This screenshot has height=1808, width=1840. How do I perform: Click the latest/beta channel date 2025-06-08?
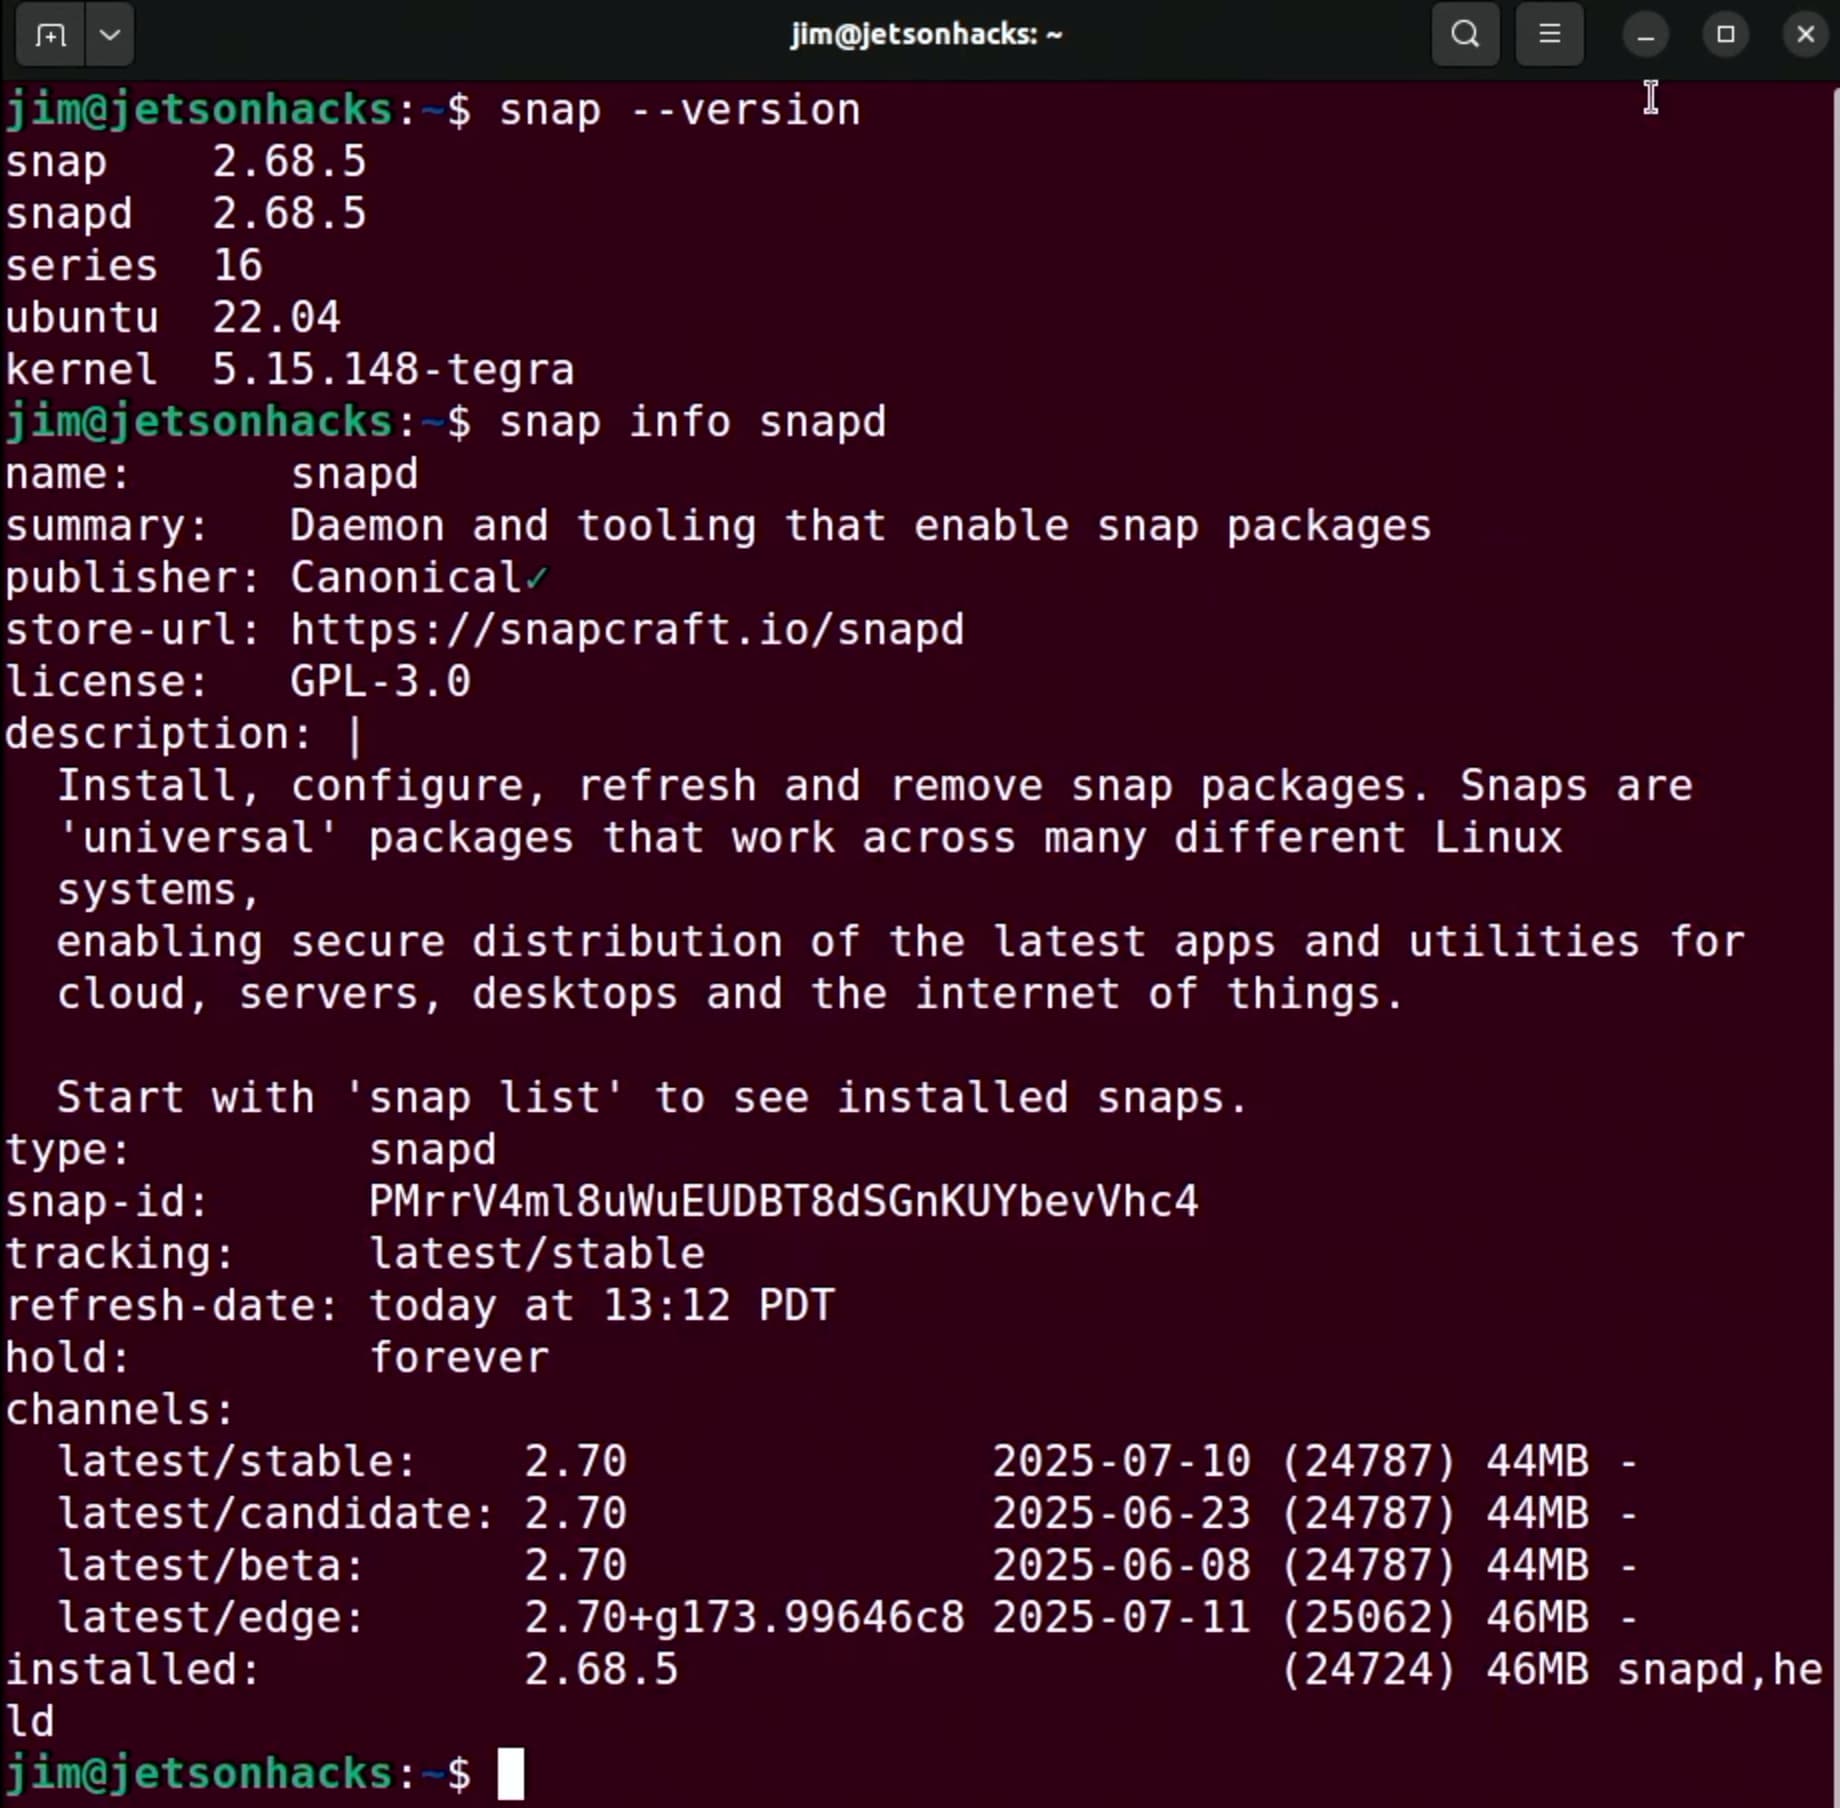pyautogui.click(x=1121, y=1566)
